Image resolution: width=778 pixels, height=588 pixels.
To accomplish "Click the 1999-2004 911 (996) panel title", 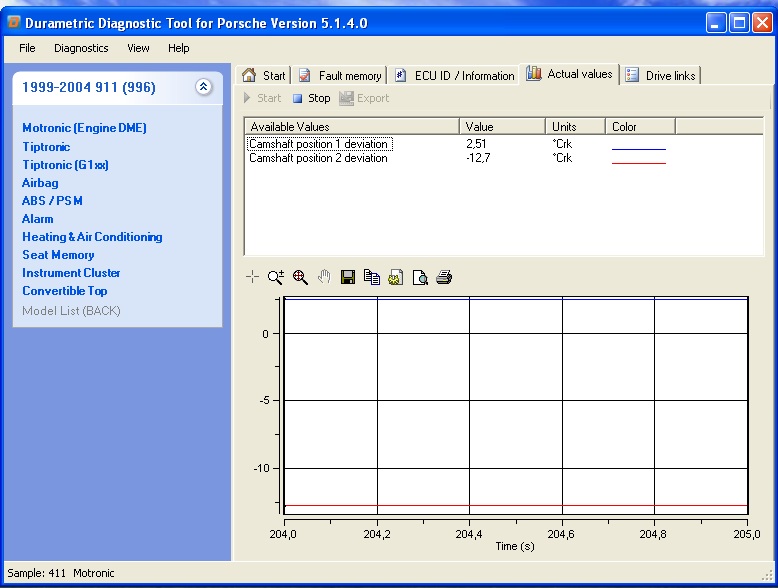I will 89,87.
